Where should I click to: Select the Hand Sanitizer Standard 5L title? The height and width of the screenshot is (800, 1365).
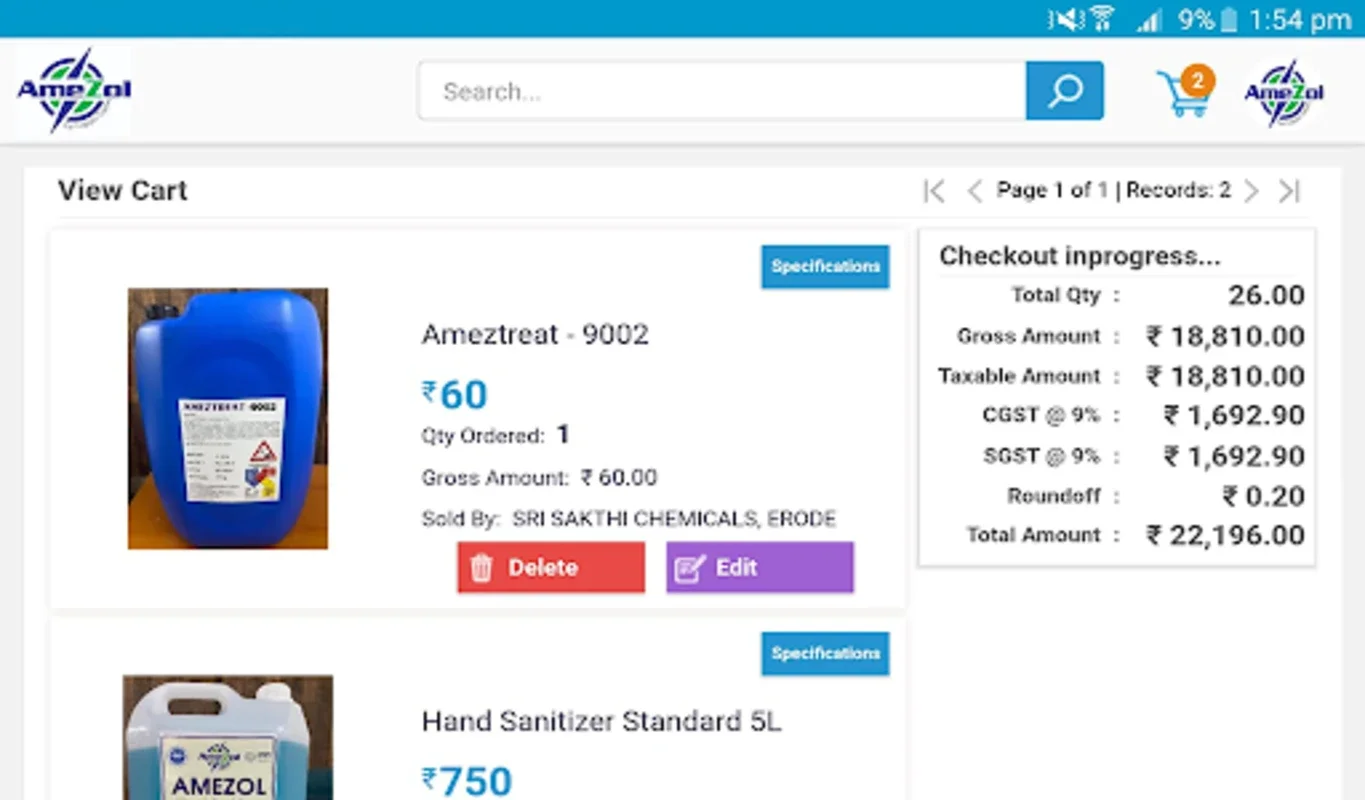pos(601,721)
